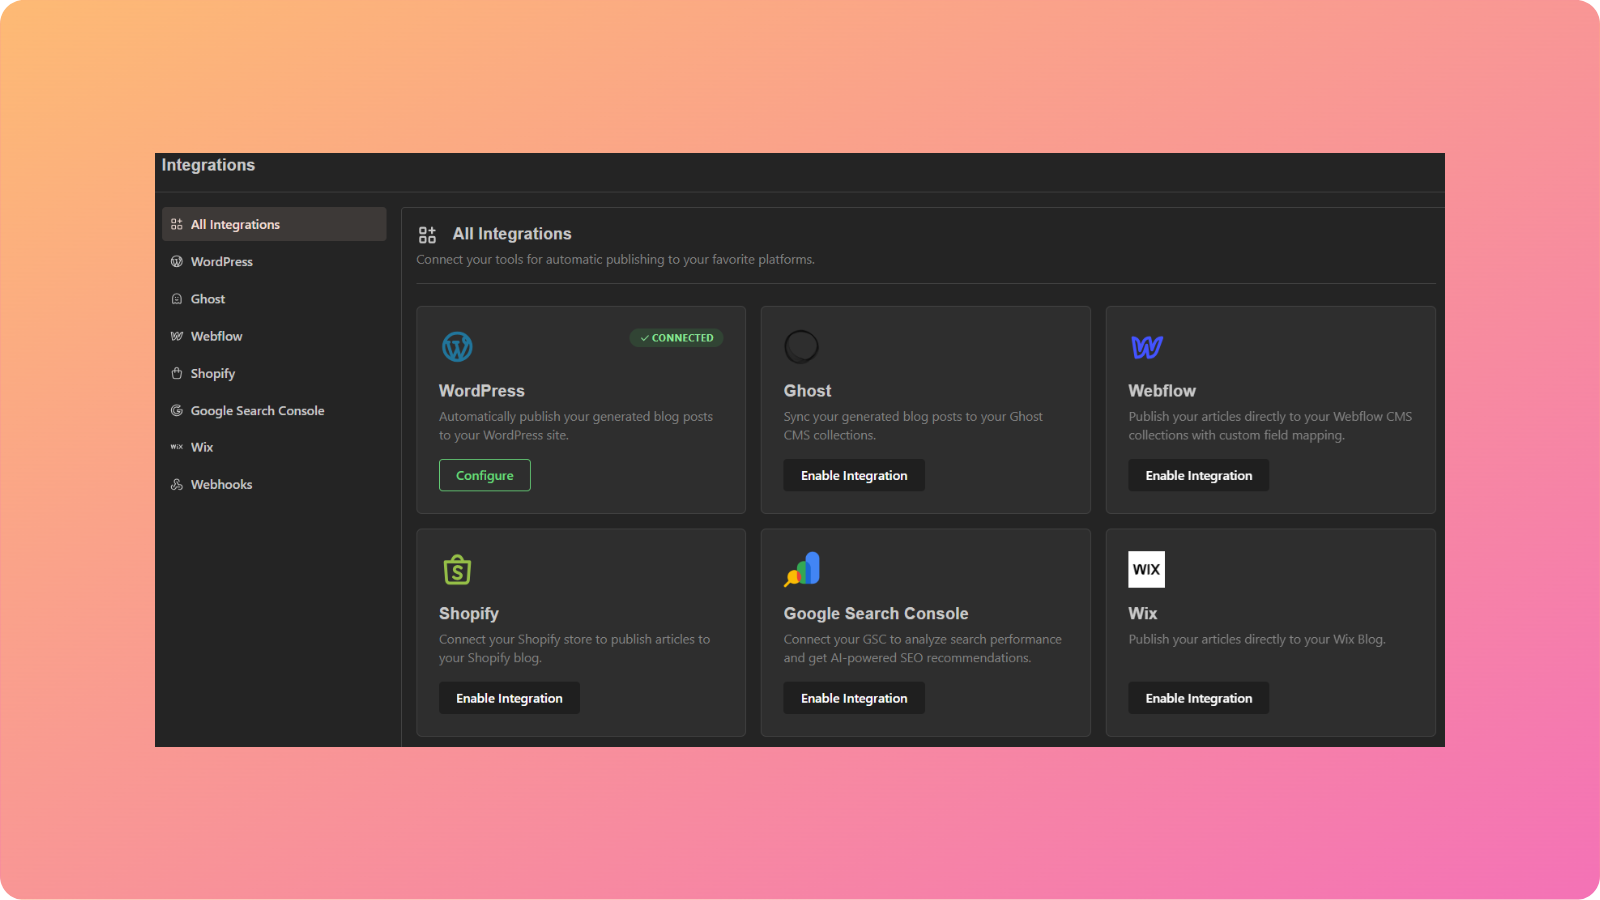Click the All Integrations grid icon in the header
The image size is (1600, 900).
click(427, 234)
